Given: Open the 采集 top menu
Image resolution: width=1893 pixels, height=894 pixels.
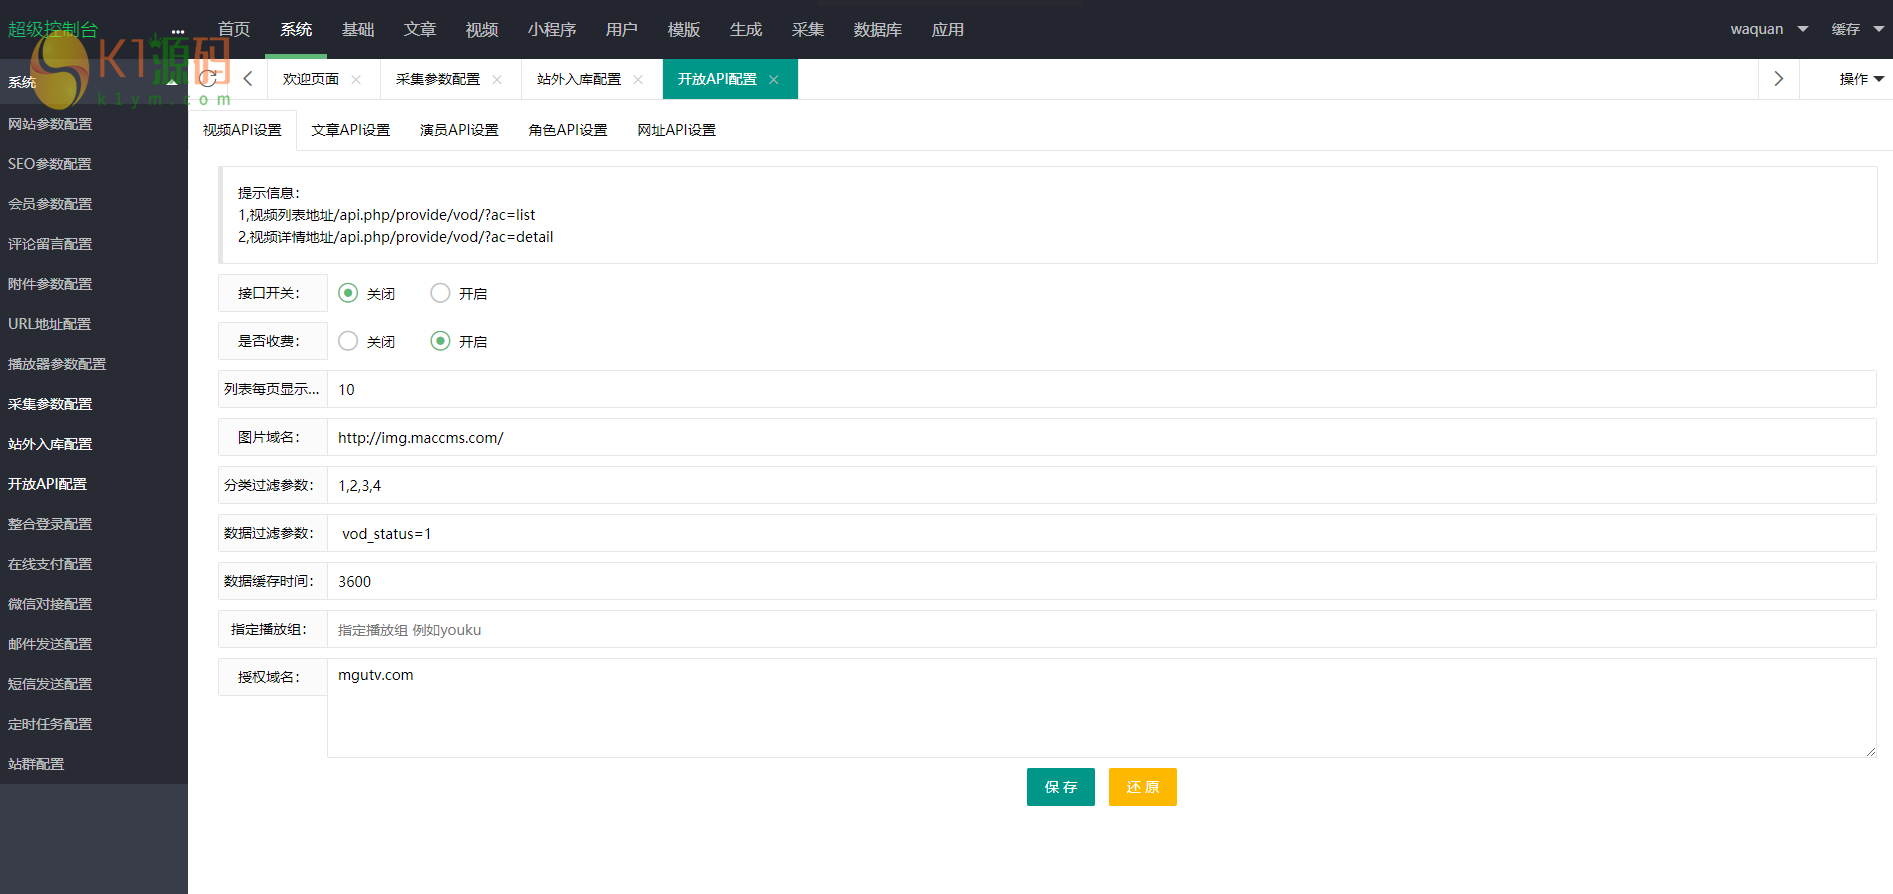Looking at the screenshot, I should click(808, 30).
